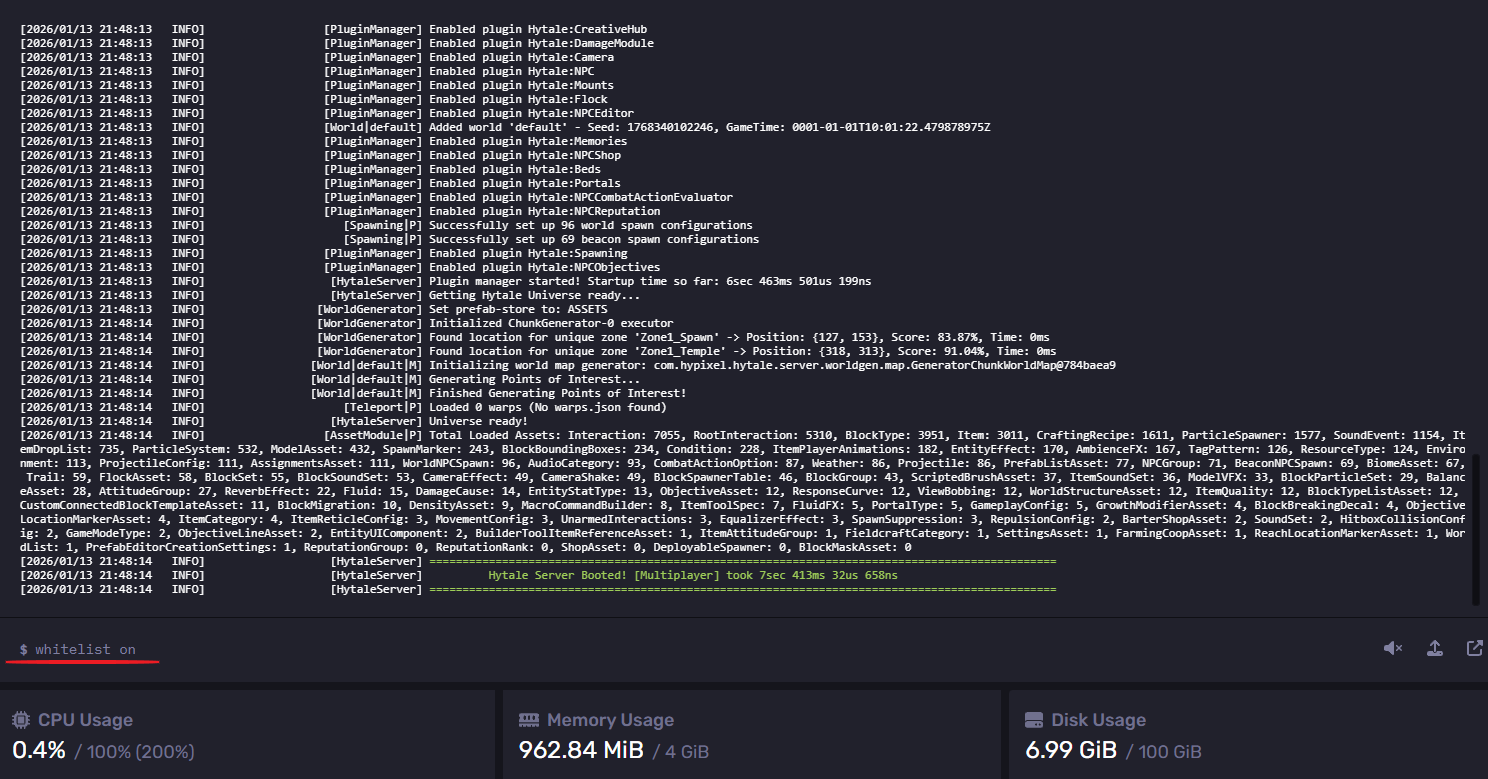
Task: Select the Memory Usage label
Action: point(610,720)
